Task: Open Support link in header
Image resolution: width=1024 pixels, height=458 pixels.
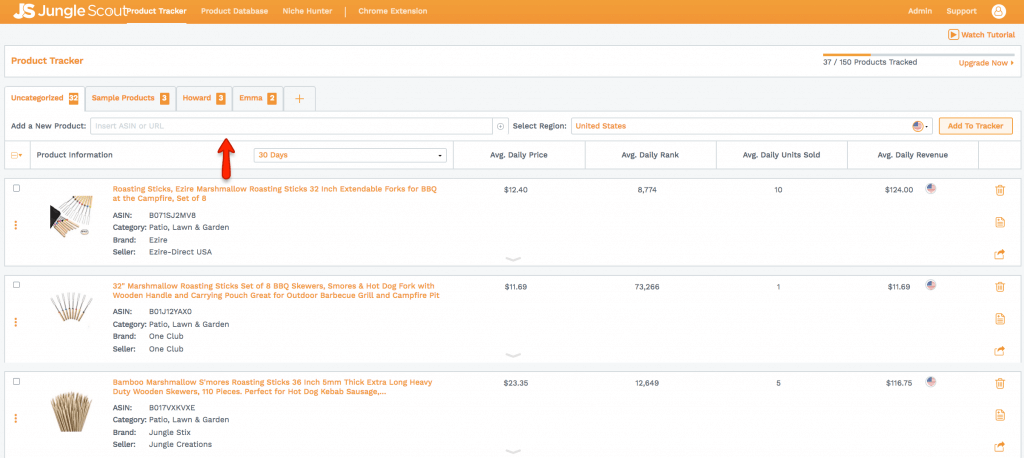Action: pyautogui.click(x=961, y=11)
